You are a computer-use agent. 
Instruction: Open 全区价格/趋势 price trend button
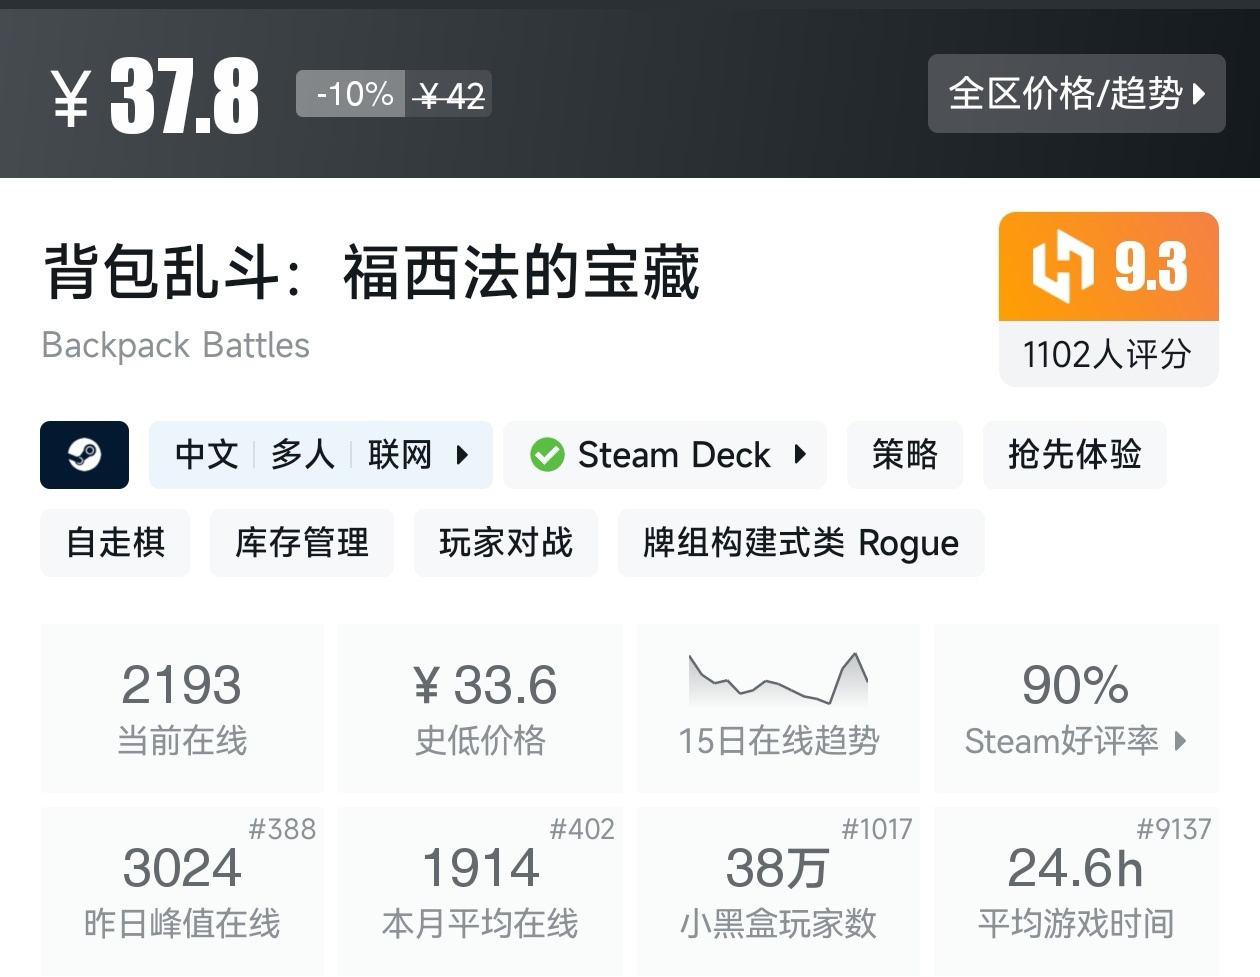[1076, 94]
